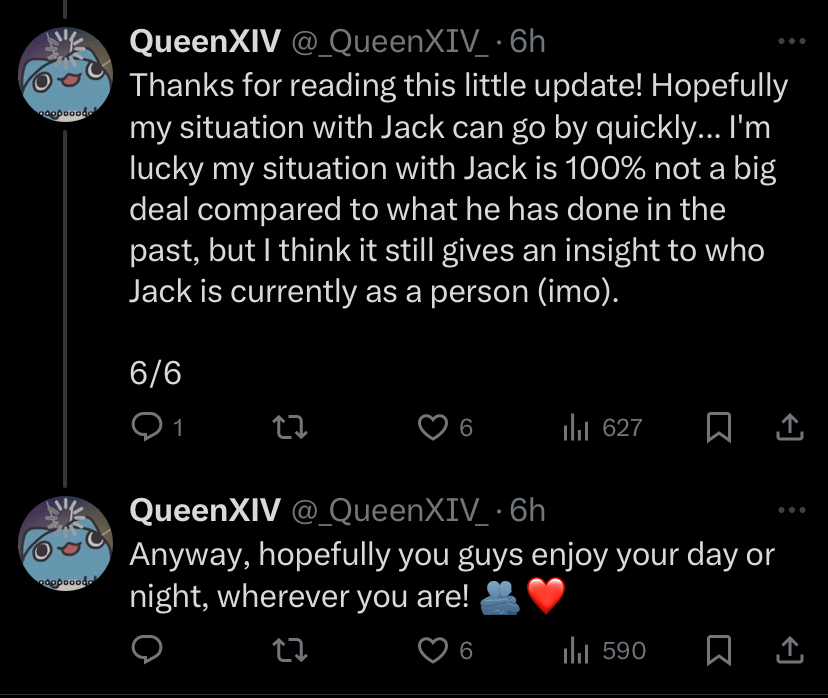Retweet the 'enjoy your day' tweet
The image size is (828, 698).
coord(289,650)
